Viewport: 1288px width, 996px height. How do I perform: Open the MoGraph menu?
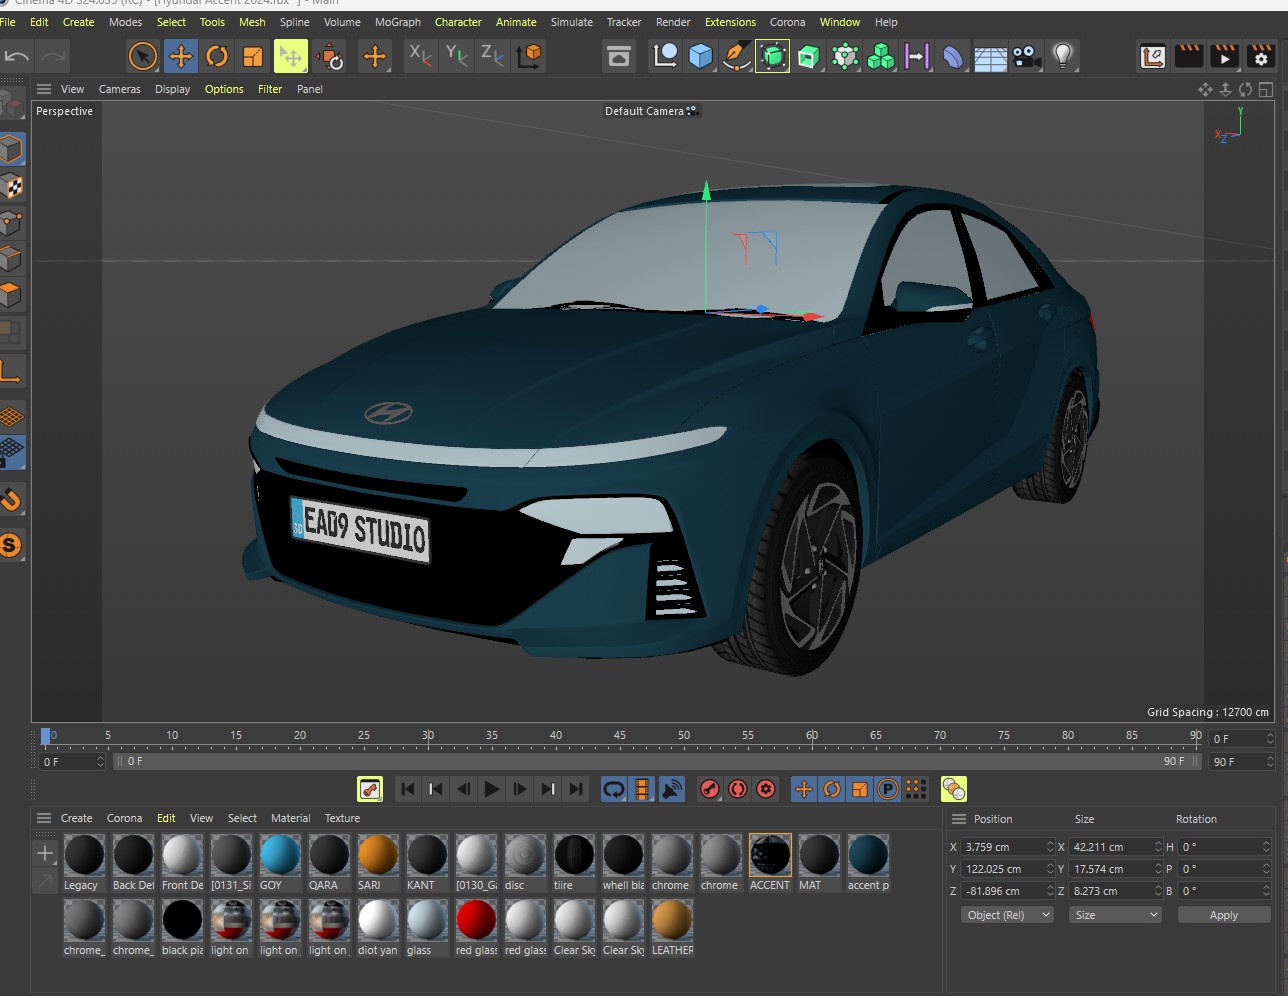[x=397, y=22]
